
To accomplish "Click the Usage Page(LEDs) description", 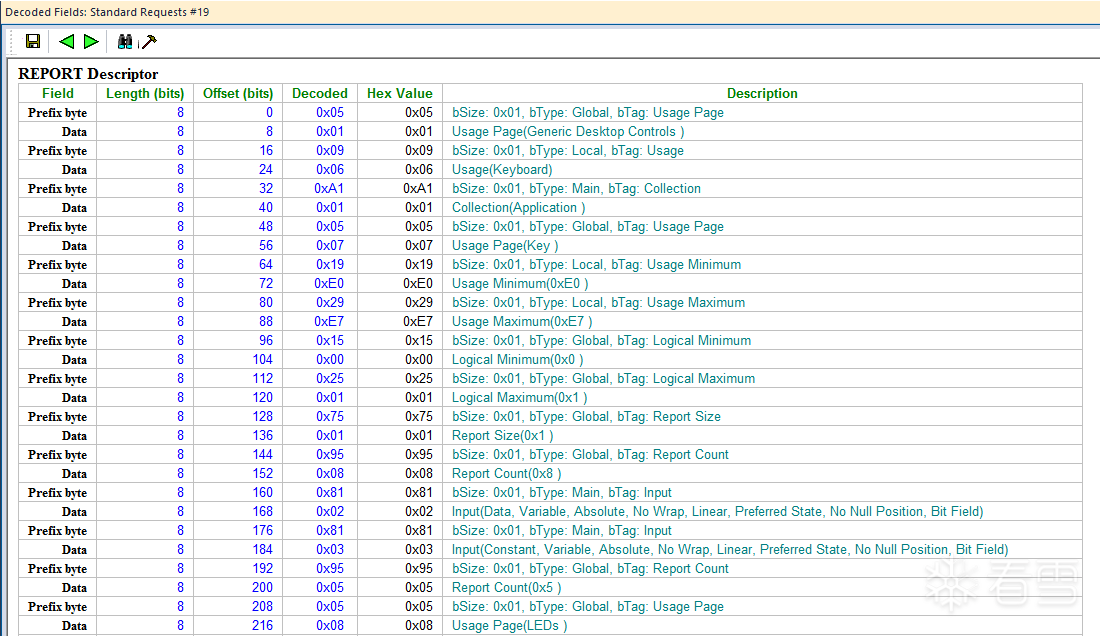I will coord(509,626).
